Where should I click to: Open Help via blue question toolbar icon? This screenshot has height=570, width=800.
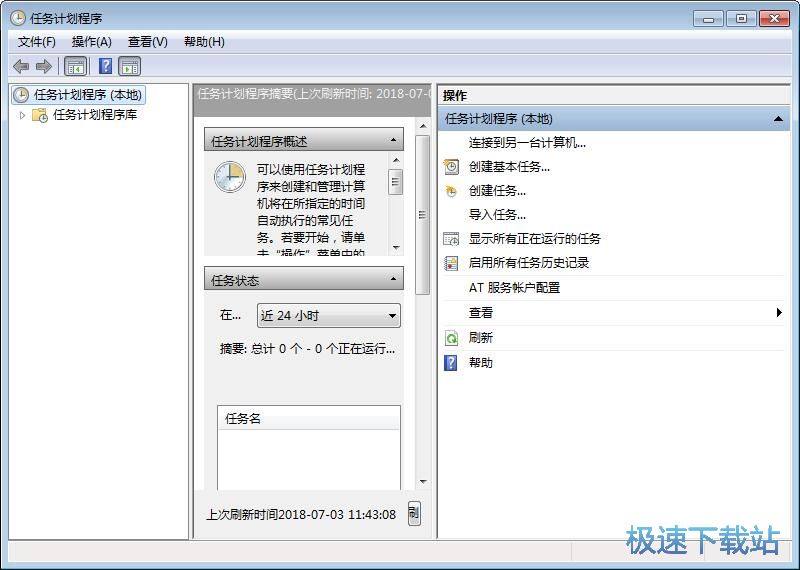(x=105, y=66)
